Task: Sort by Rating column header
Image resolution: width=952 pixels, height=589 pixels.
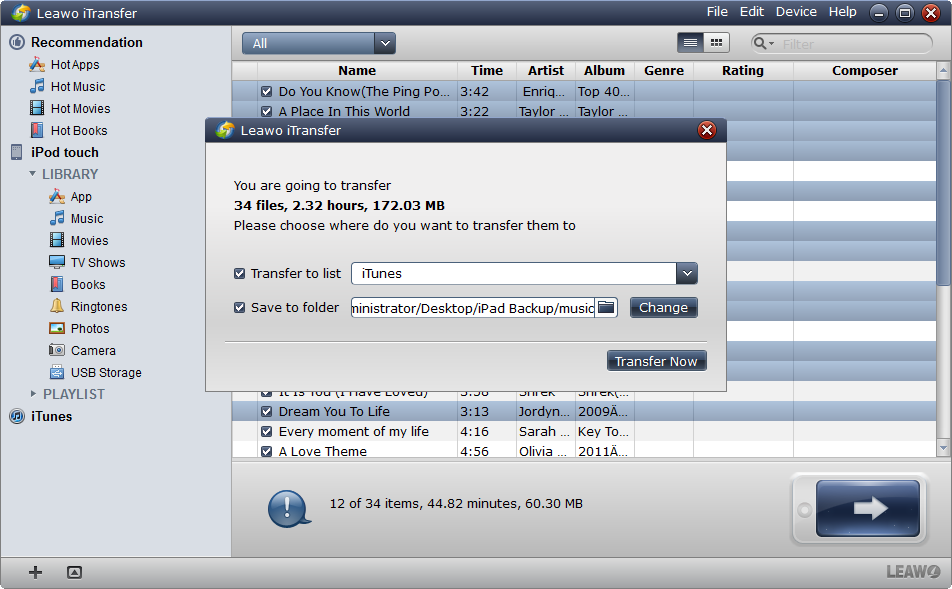Action: pyautogui.click(x=743, y=70)
